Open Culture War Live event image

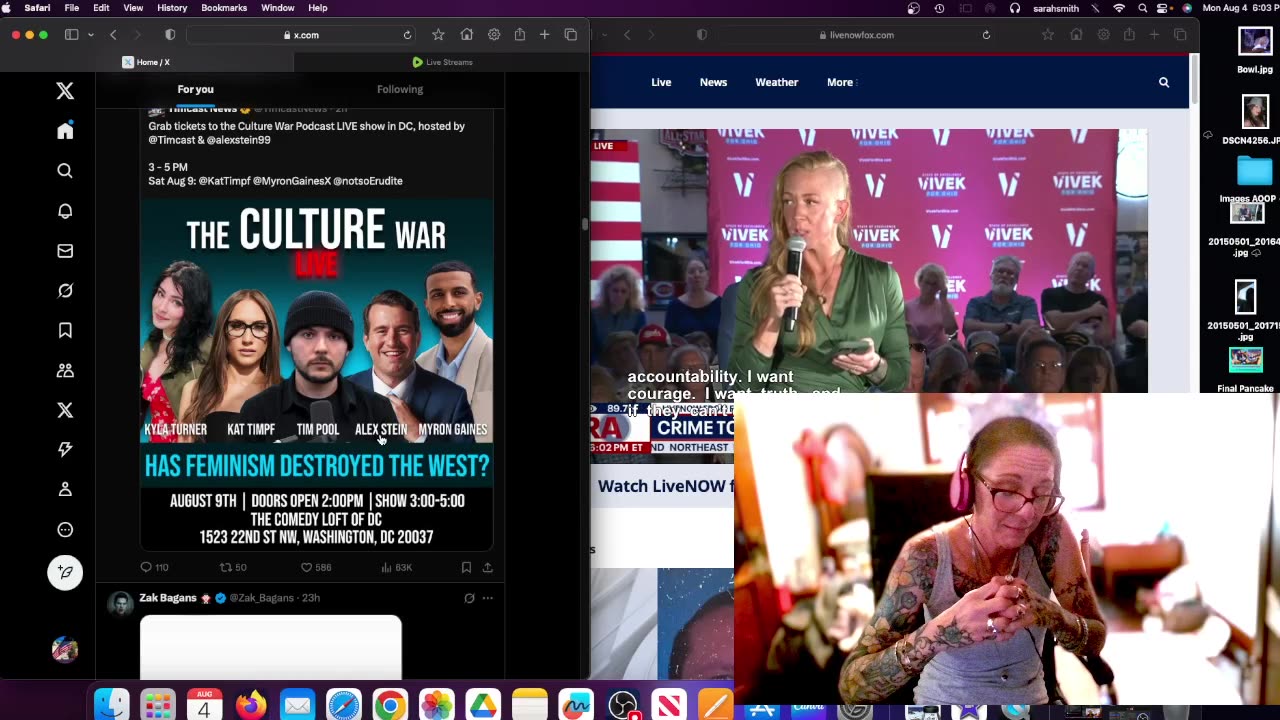[316, 375]
